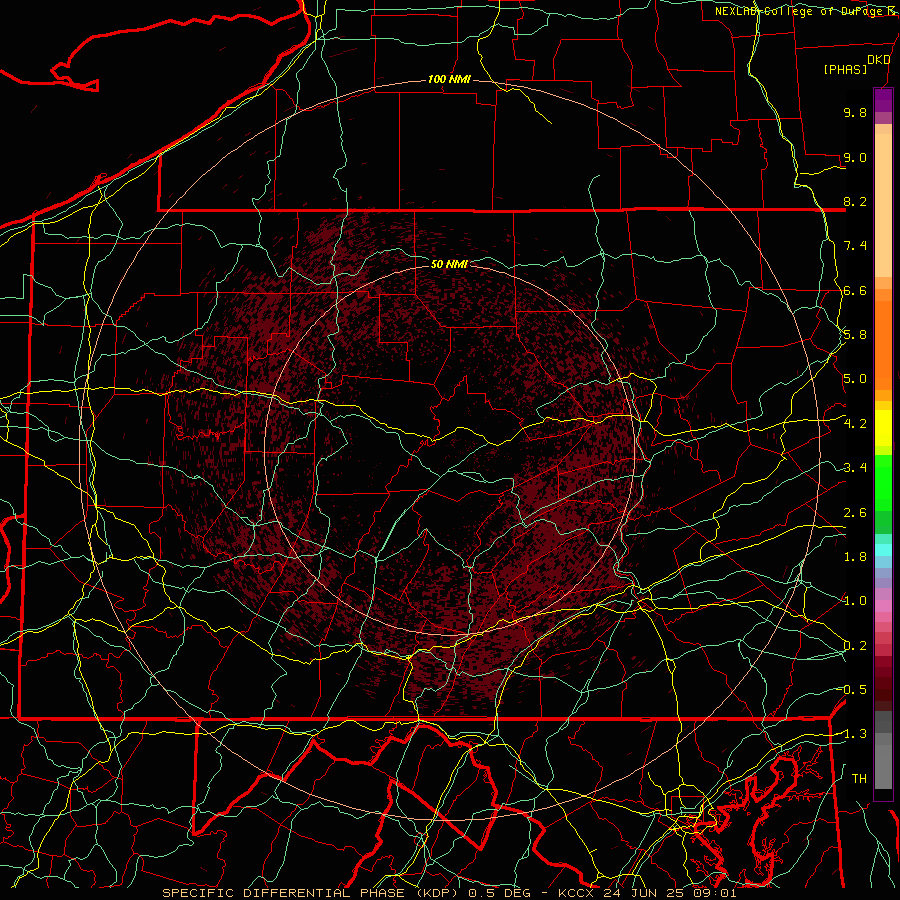This screenshot has width=900, height=900.
Task: Click the 7.4 legend value
Action: tap(855, 246)
